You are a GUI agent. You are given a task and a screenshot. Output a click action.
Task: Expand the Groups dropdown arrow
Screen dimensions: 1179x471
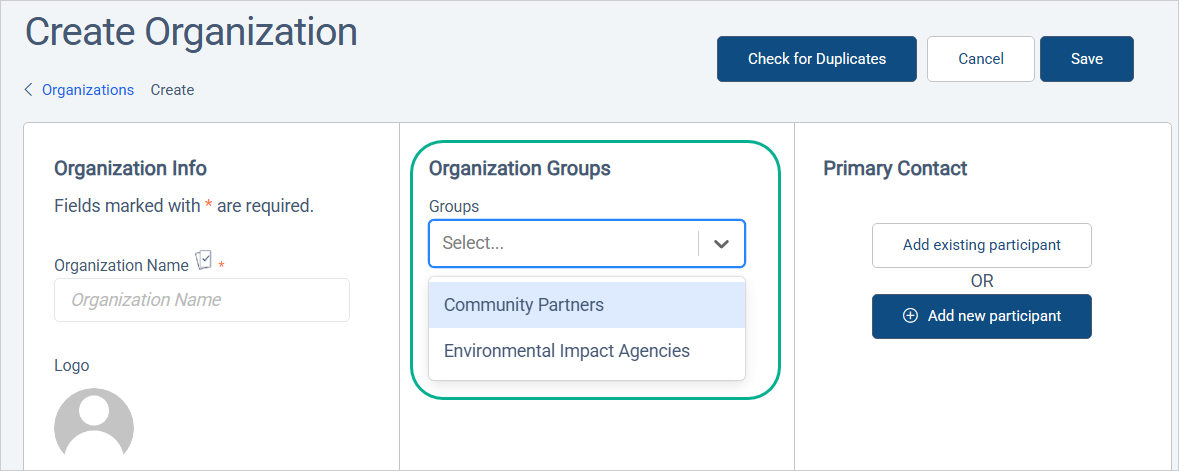tap(721, 244)
